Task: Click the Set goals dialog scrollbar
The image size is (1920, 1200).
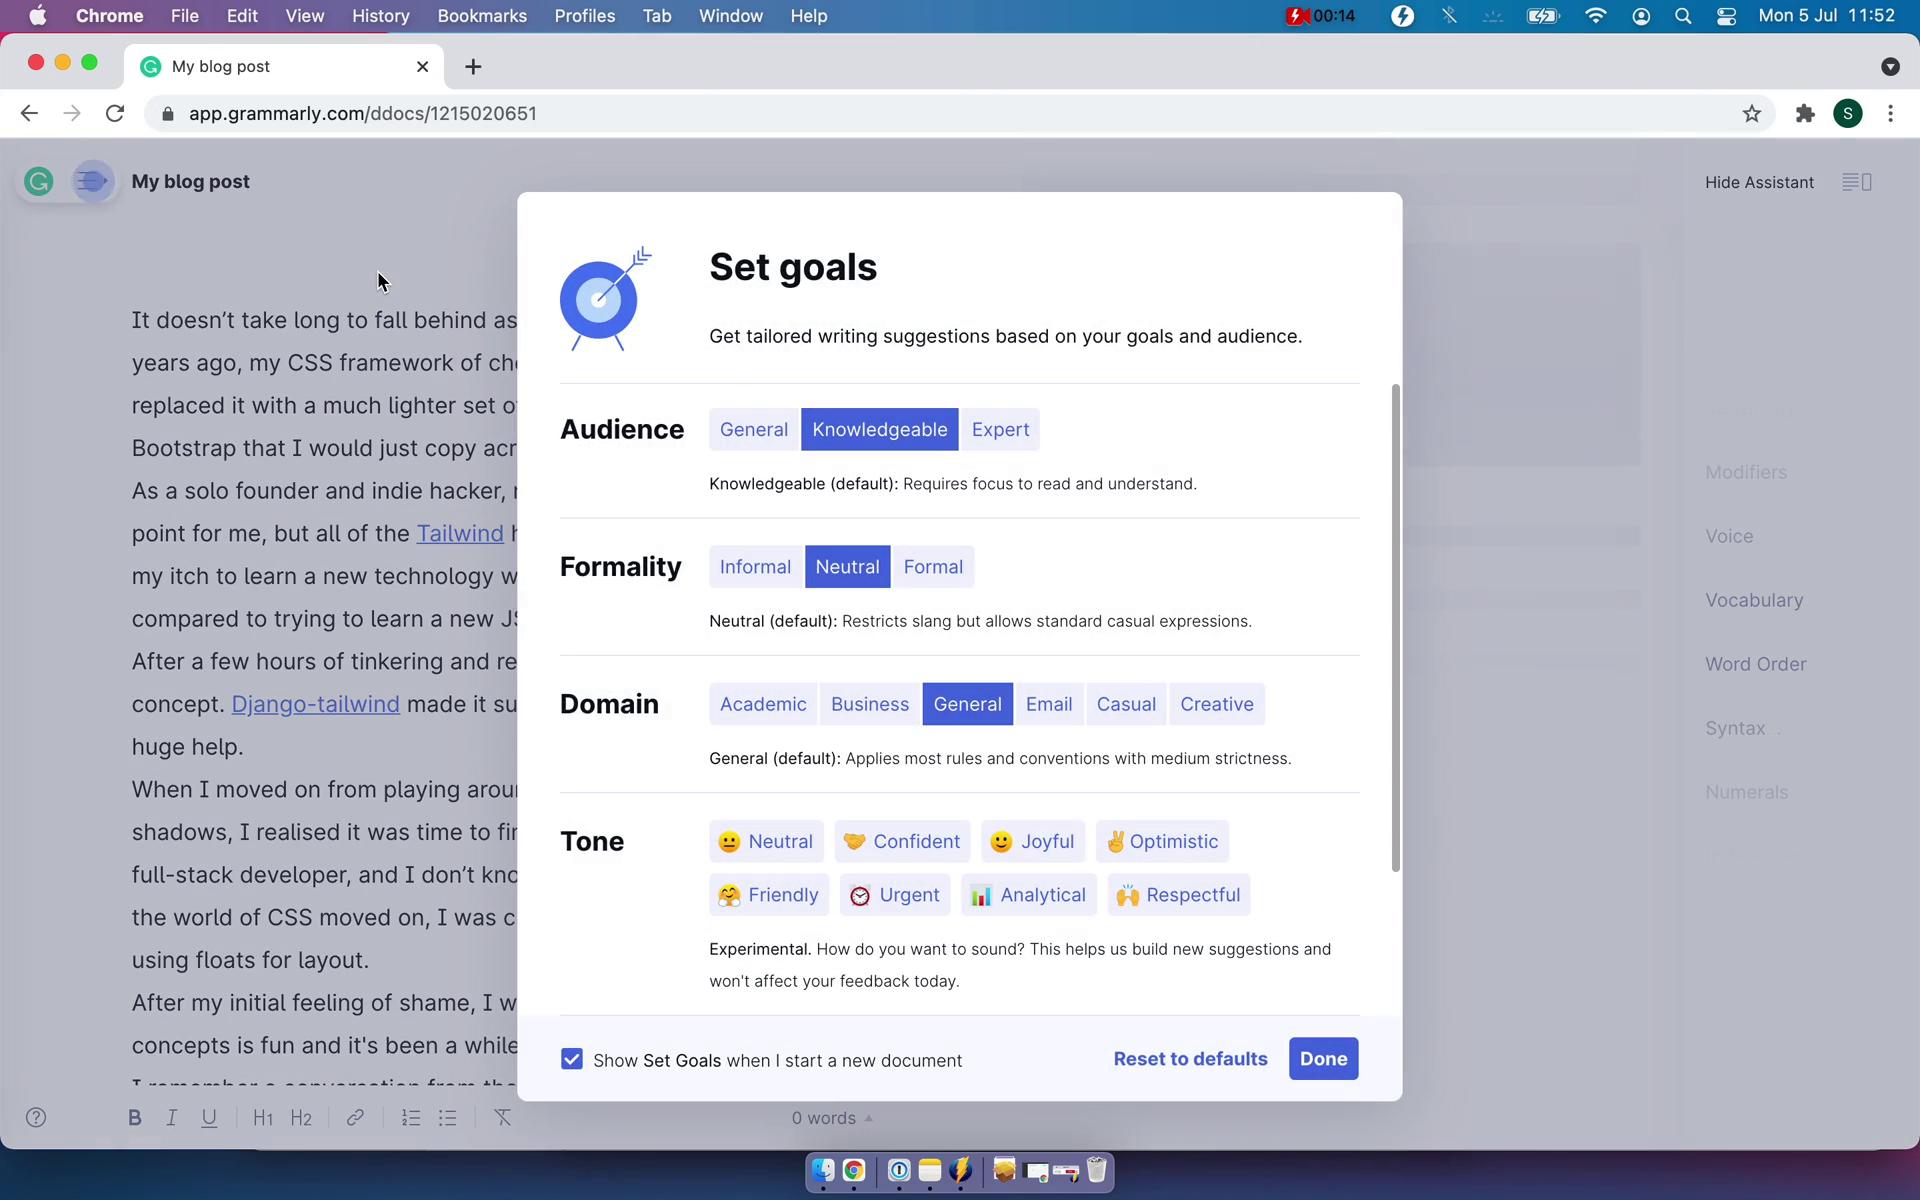Action: point(1396,628)
